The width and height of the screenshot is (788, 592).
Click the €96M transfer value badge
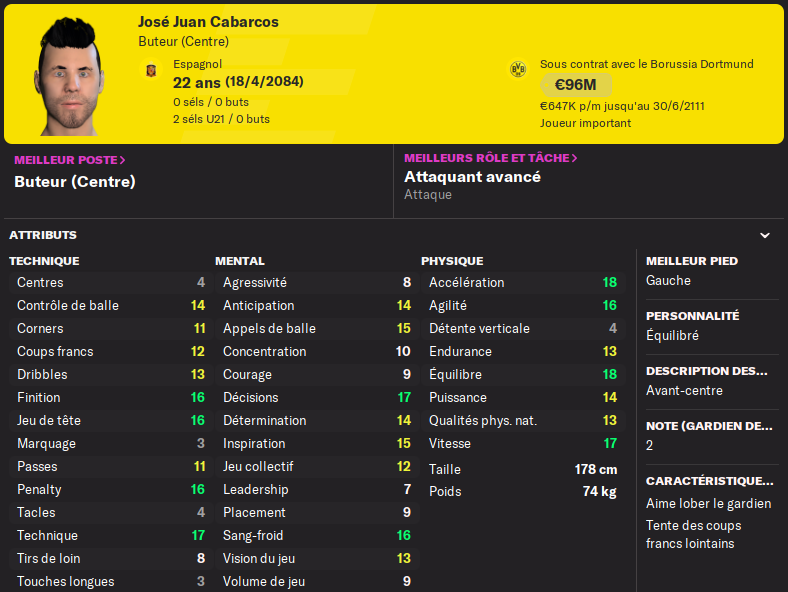[575, 86]
